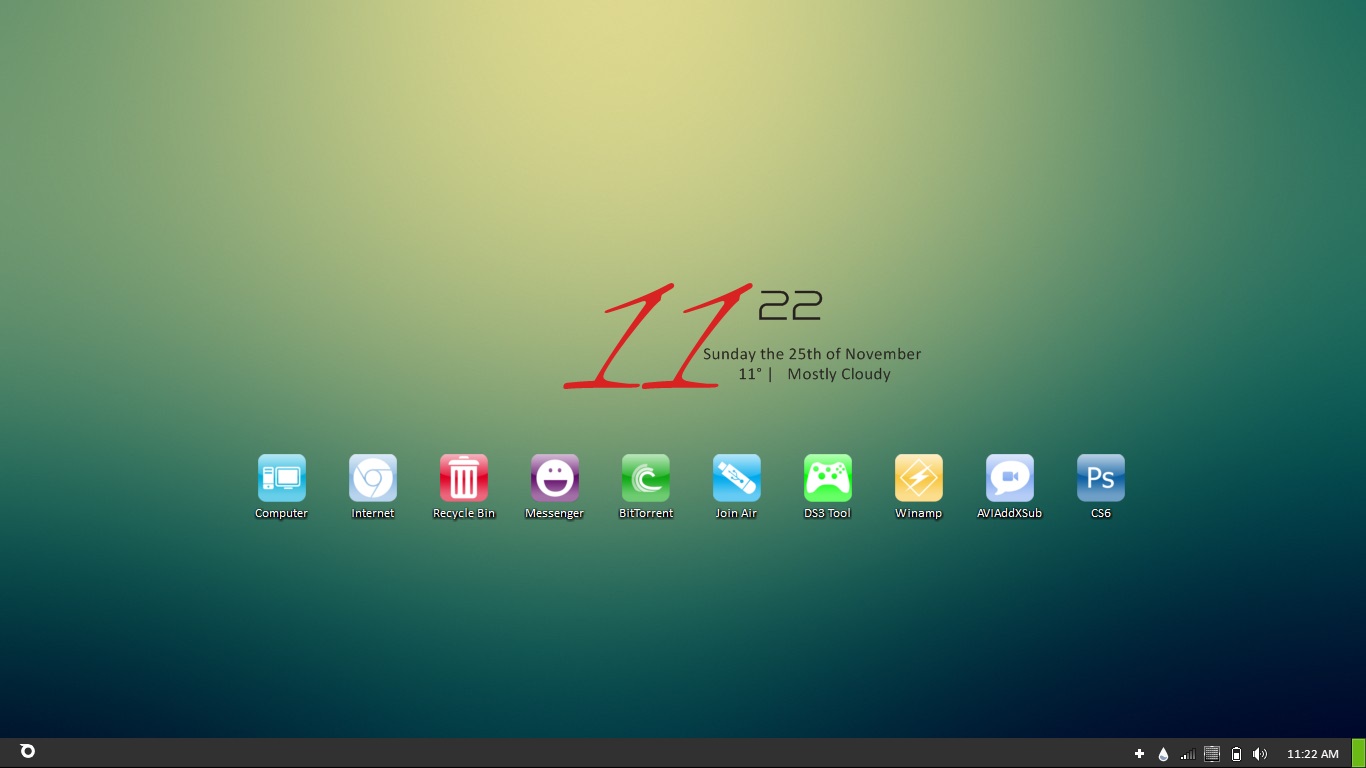Launch Winamp media player
The width and height of the screenshot is (1366, 768).
(918, 479)
